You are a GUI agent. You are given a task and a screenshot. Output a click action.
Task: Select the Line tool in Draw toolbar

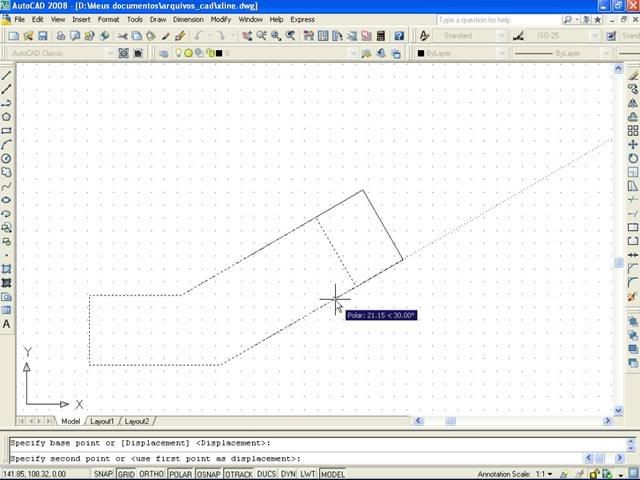[x=6, y=75]
